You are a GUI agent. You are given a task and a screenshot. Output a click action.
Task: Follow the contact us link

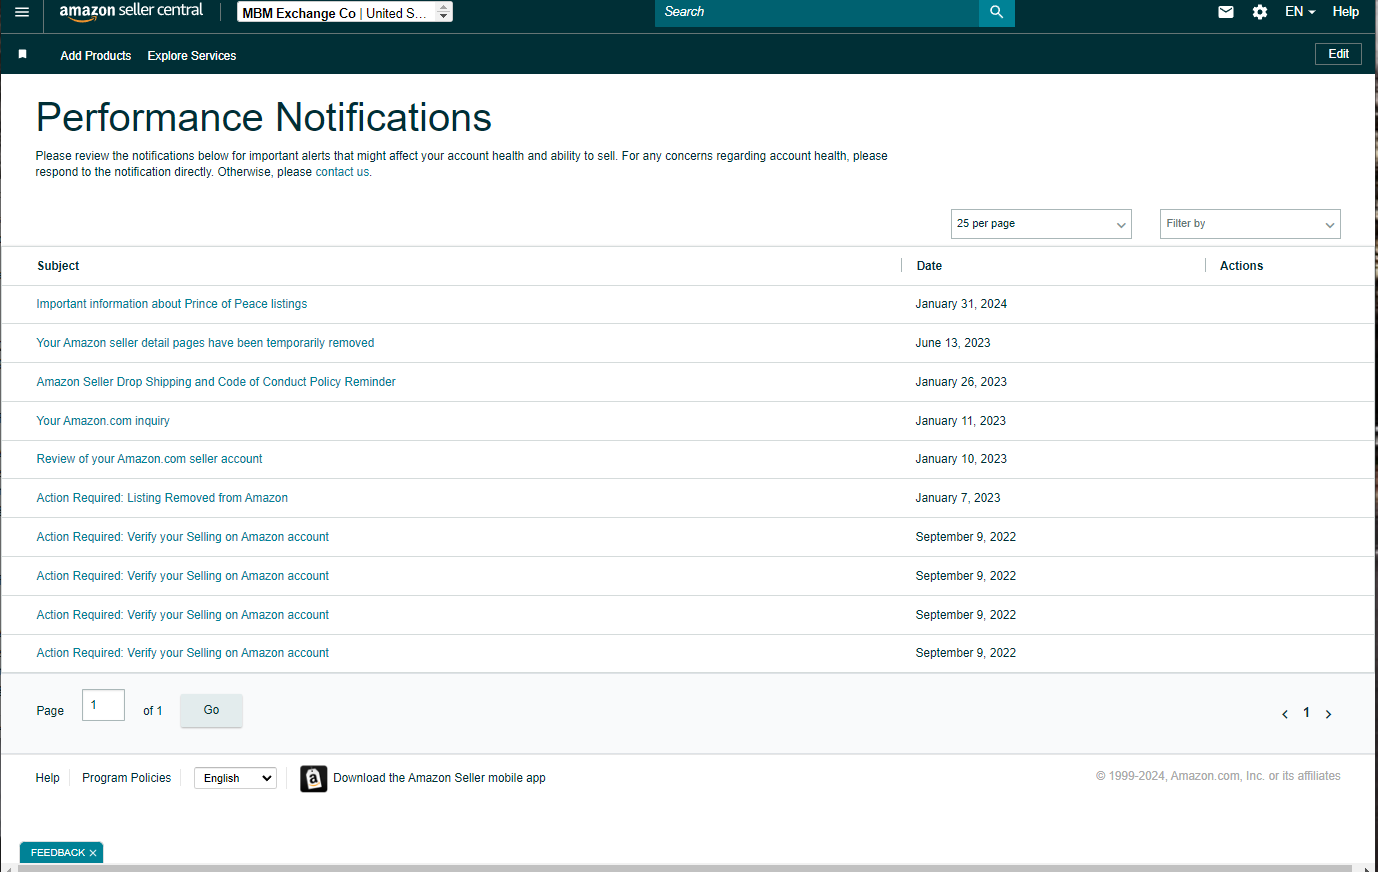pos(342,172)
